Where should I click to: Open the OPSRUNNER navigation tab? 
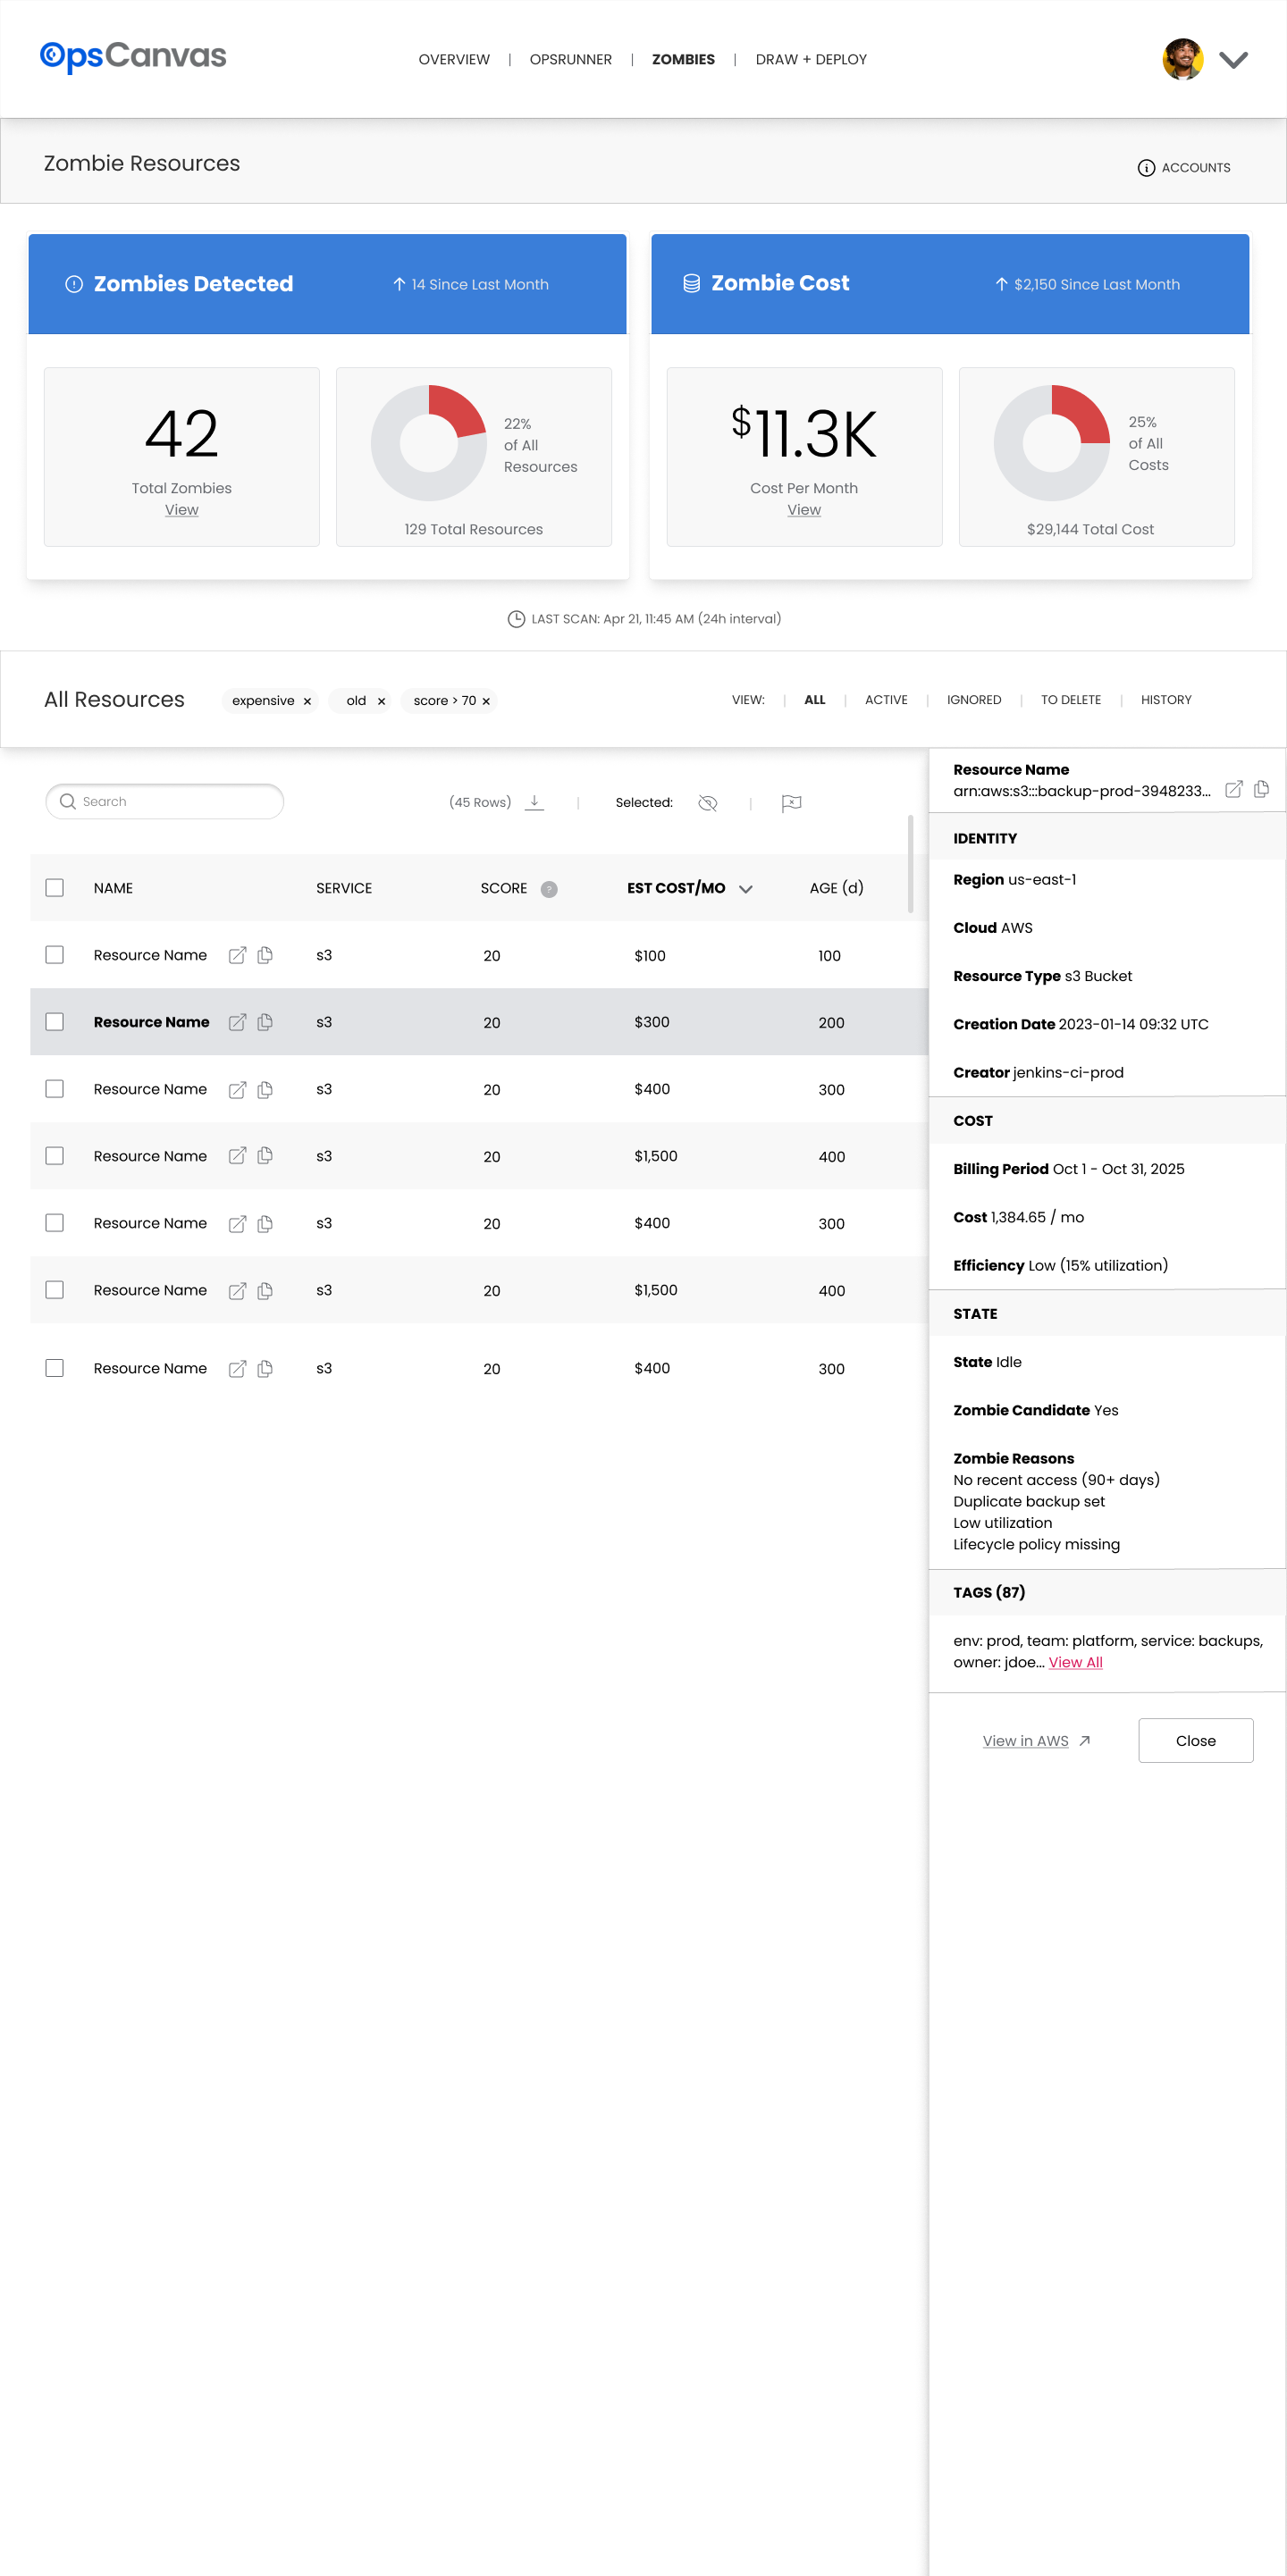pos(570,60)
